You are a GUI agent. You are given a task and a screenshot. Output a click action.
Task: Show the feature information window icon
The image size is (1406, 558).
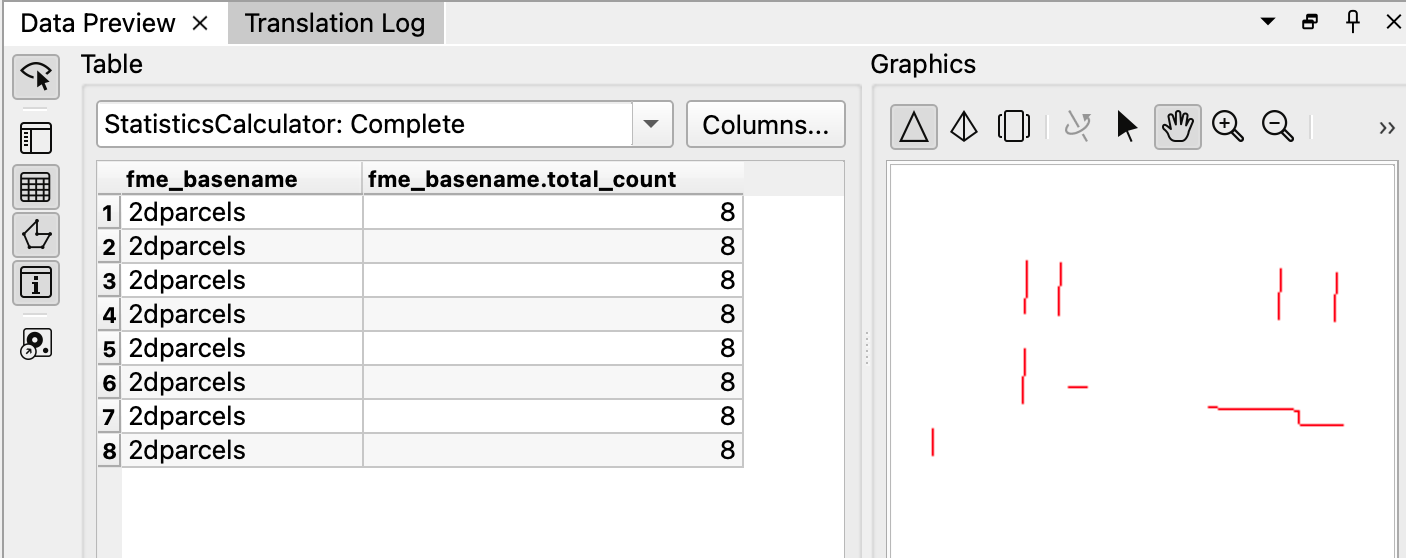pos(36,283)
